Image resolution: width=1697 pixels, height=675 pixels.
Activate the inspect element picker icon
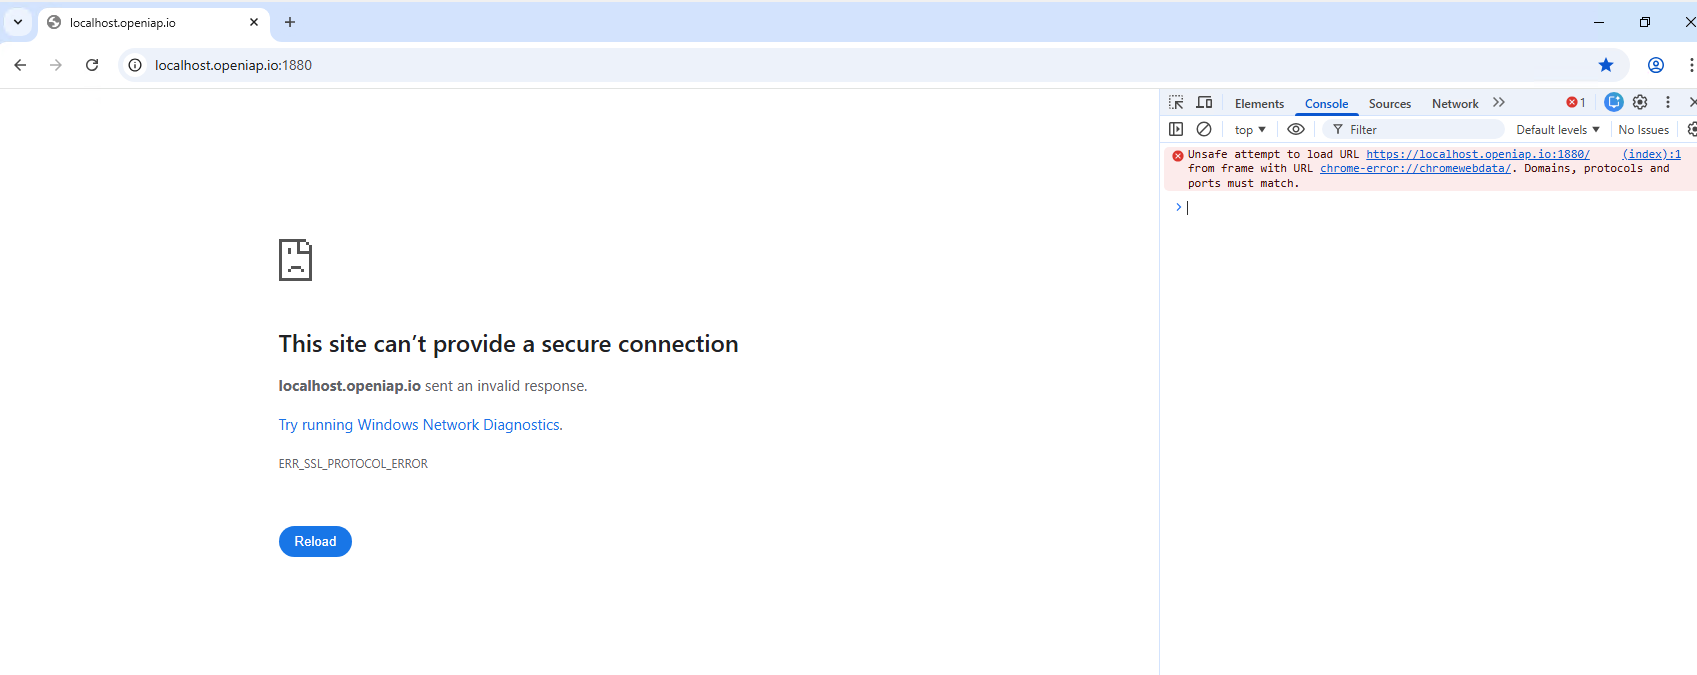point(1176,103)
